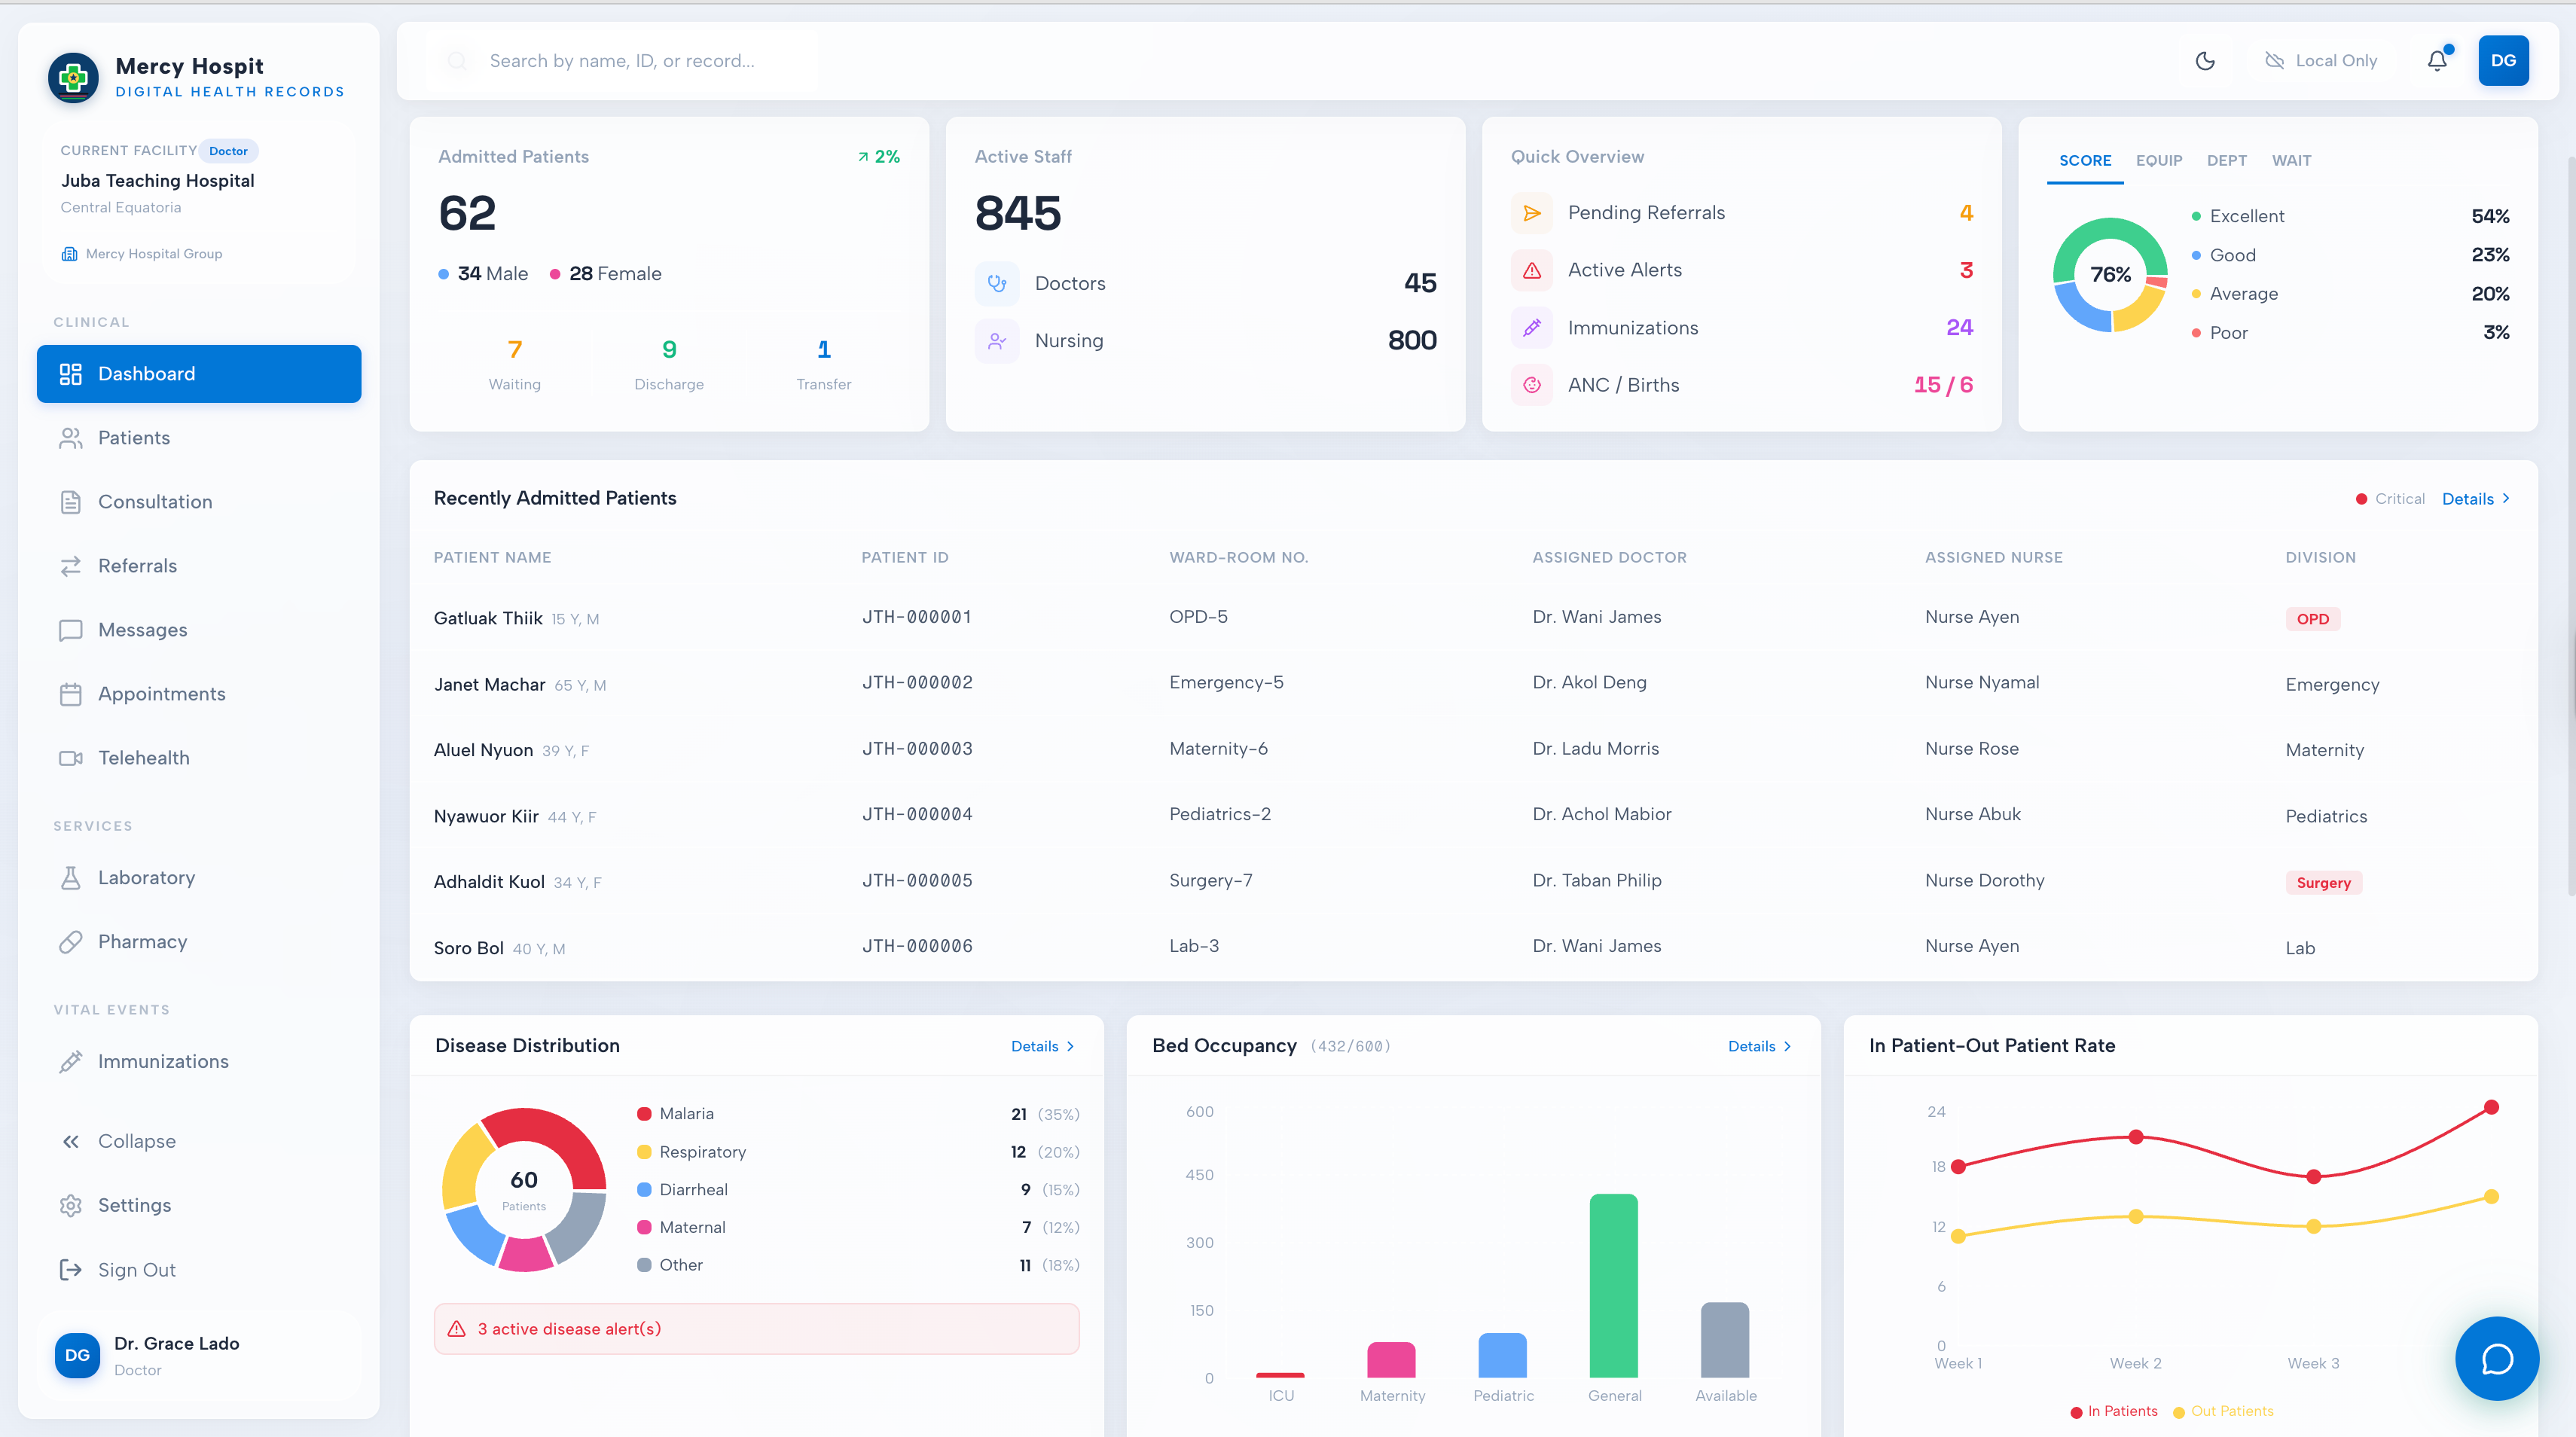The image size is (2576, 1437).
Task: Click the alert triangle in disease alert banner
Action: tap(457, 1329)
